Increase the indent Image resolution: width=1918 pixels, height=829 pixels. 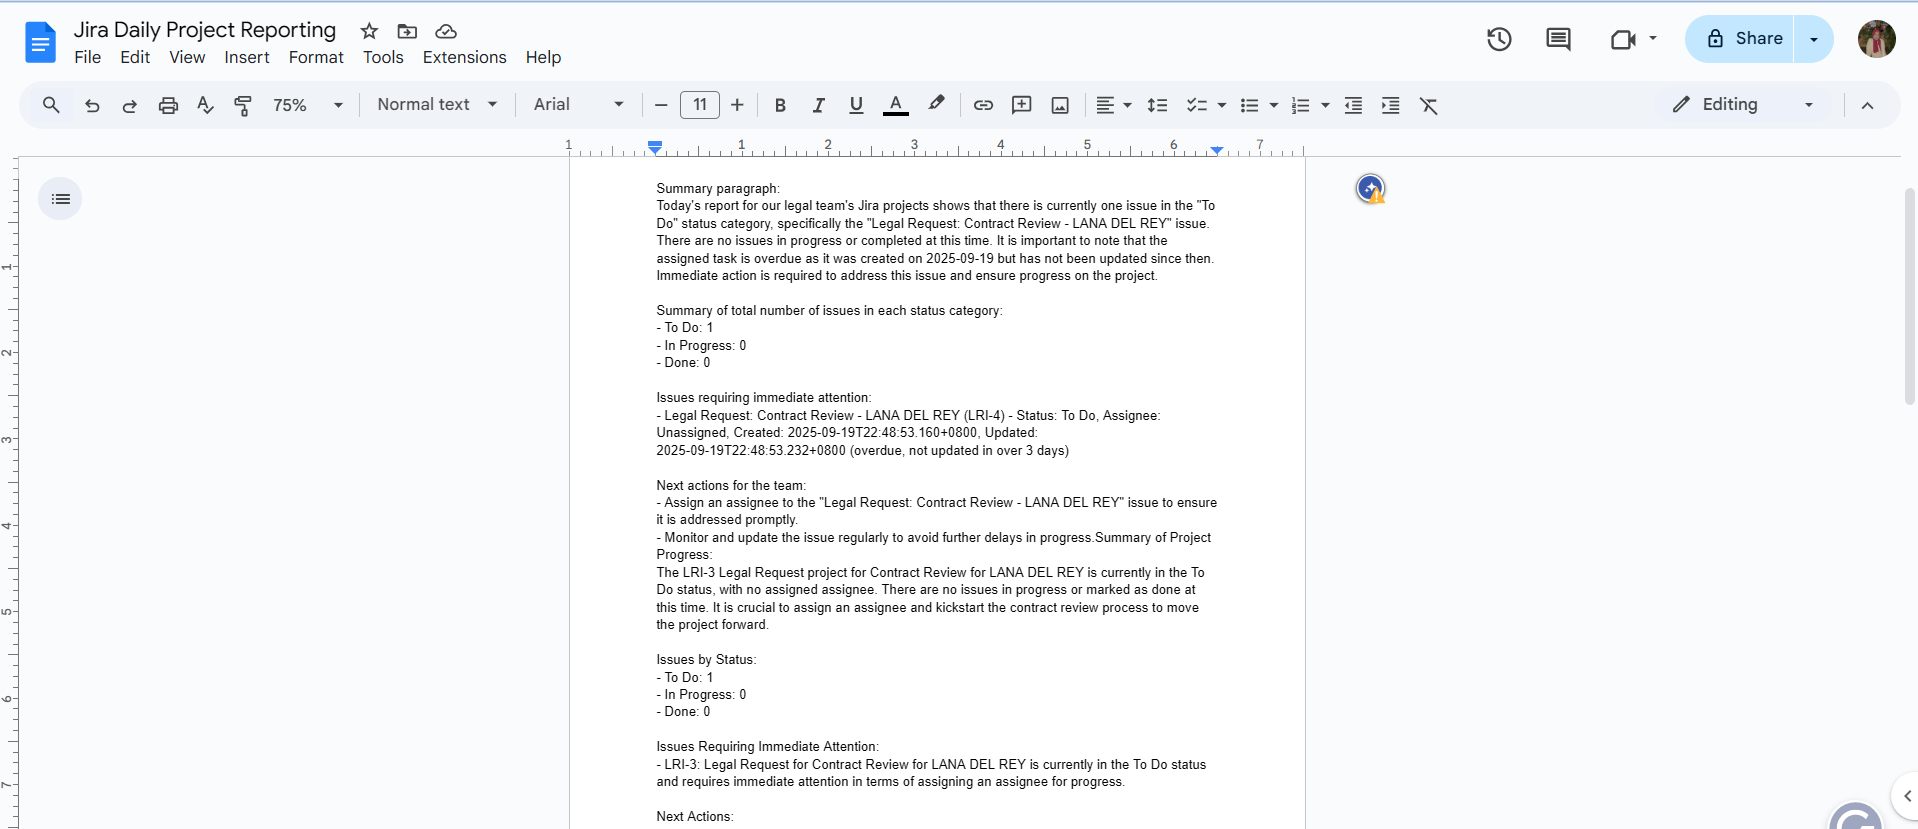coord(1390,105)
